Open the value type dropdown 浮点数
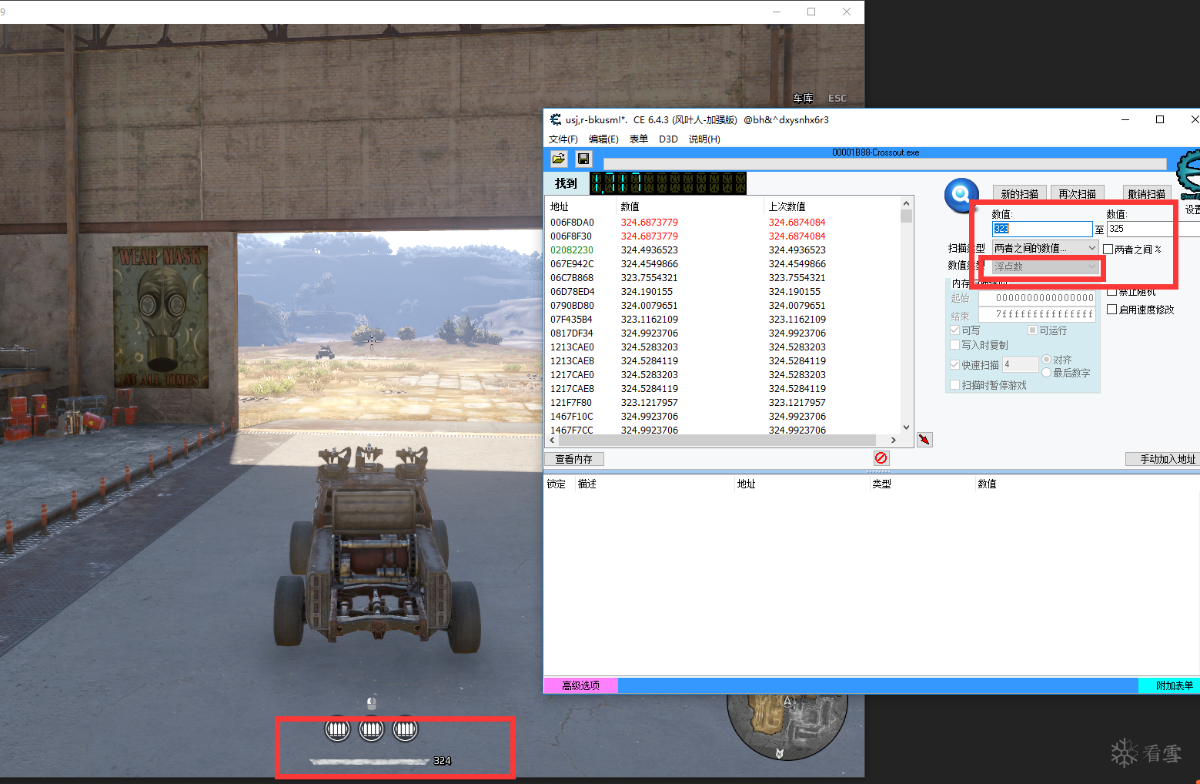The image size is (1200, 784). pyautogui.click(x=1045, y=266)
